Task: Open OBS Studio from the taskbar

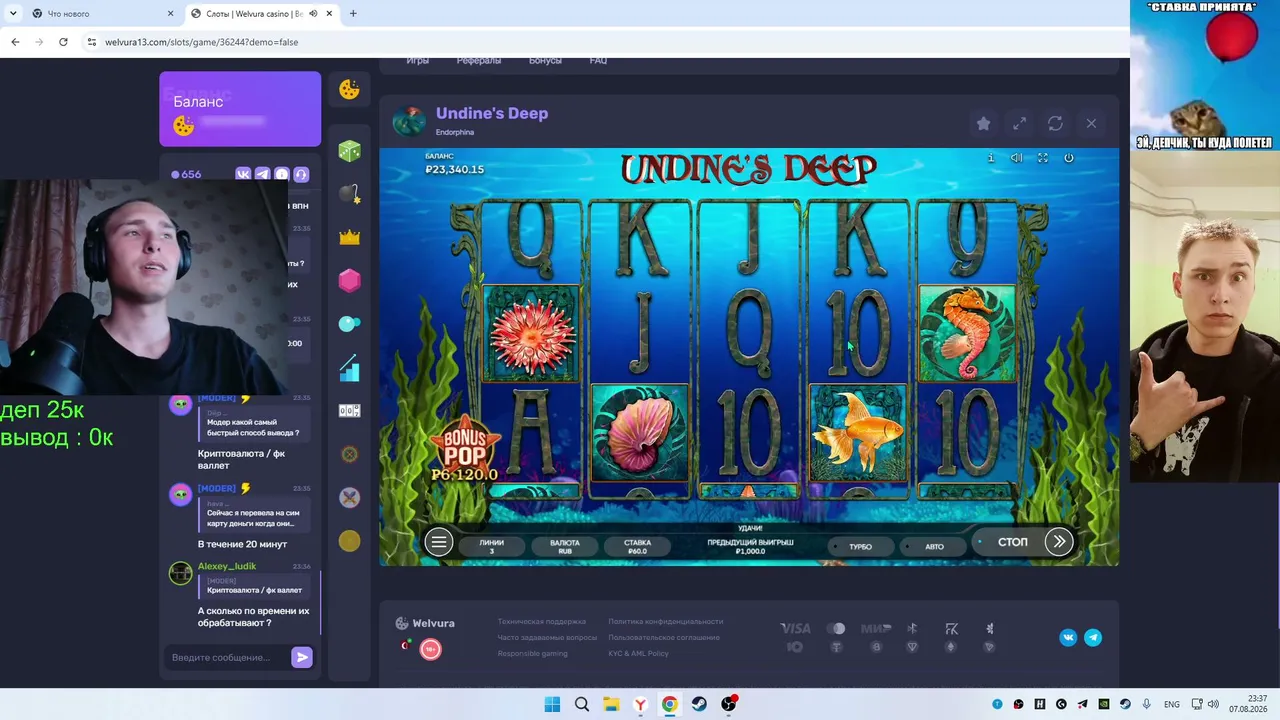Action: click(x=729, y=704)
